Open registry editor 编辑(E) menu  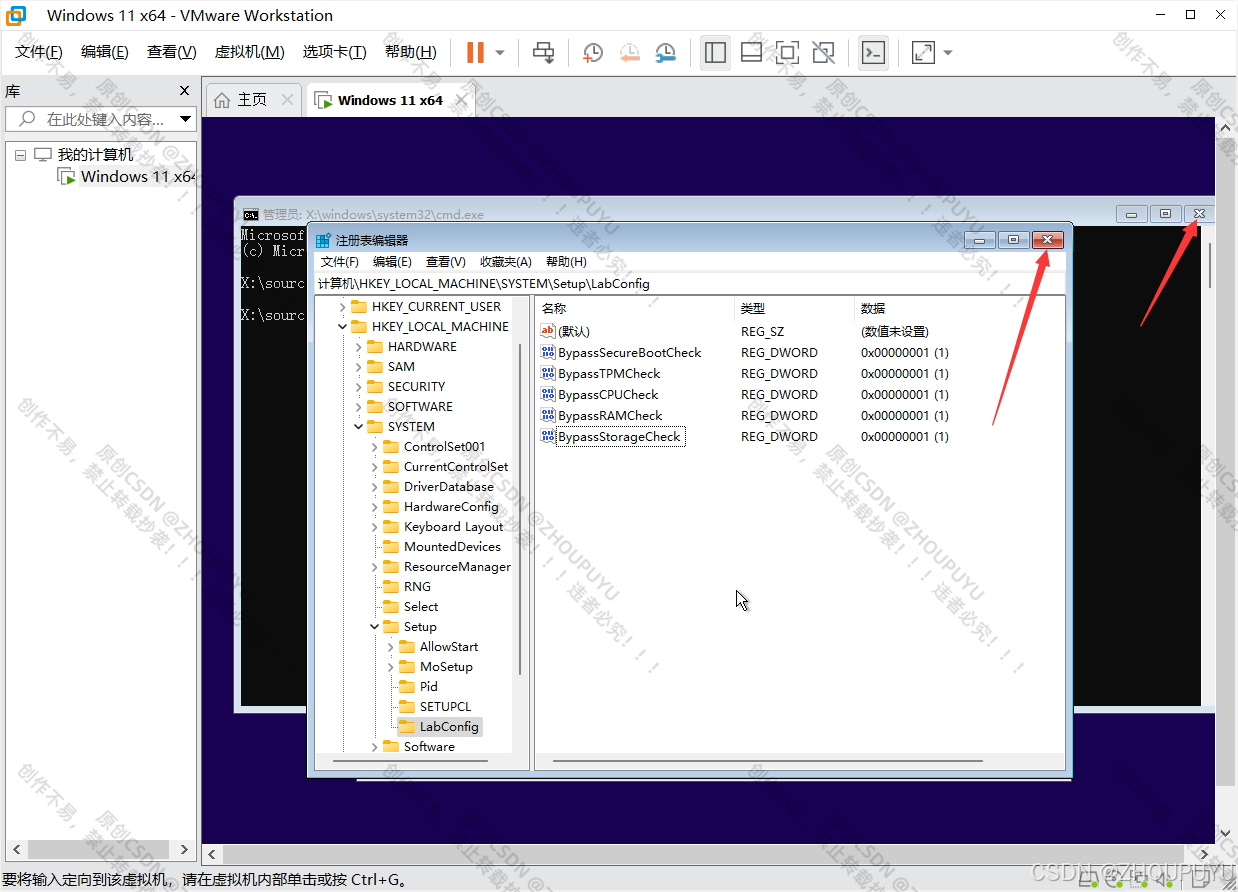pyautogui.click(x=392, y=262)
